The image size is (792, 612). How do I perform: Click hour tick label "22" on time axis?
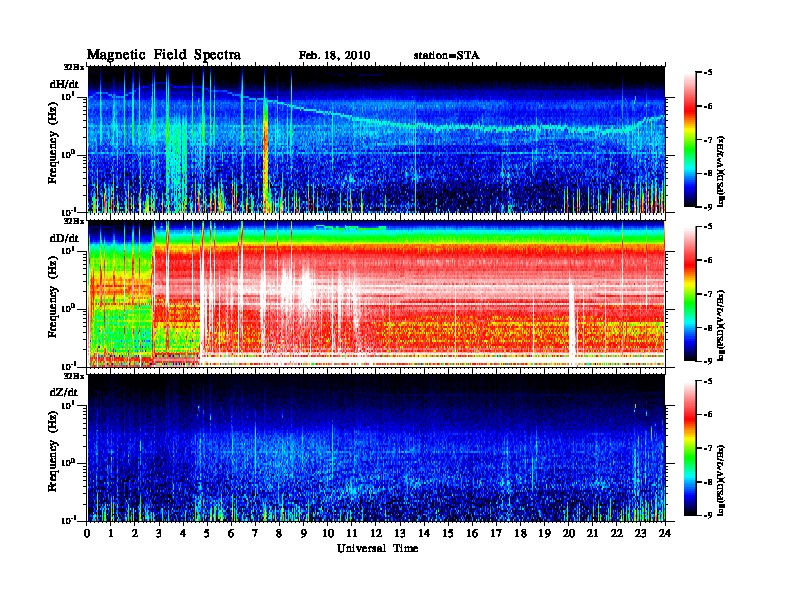pos(617,533)
